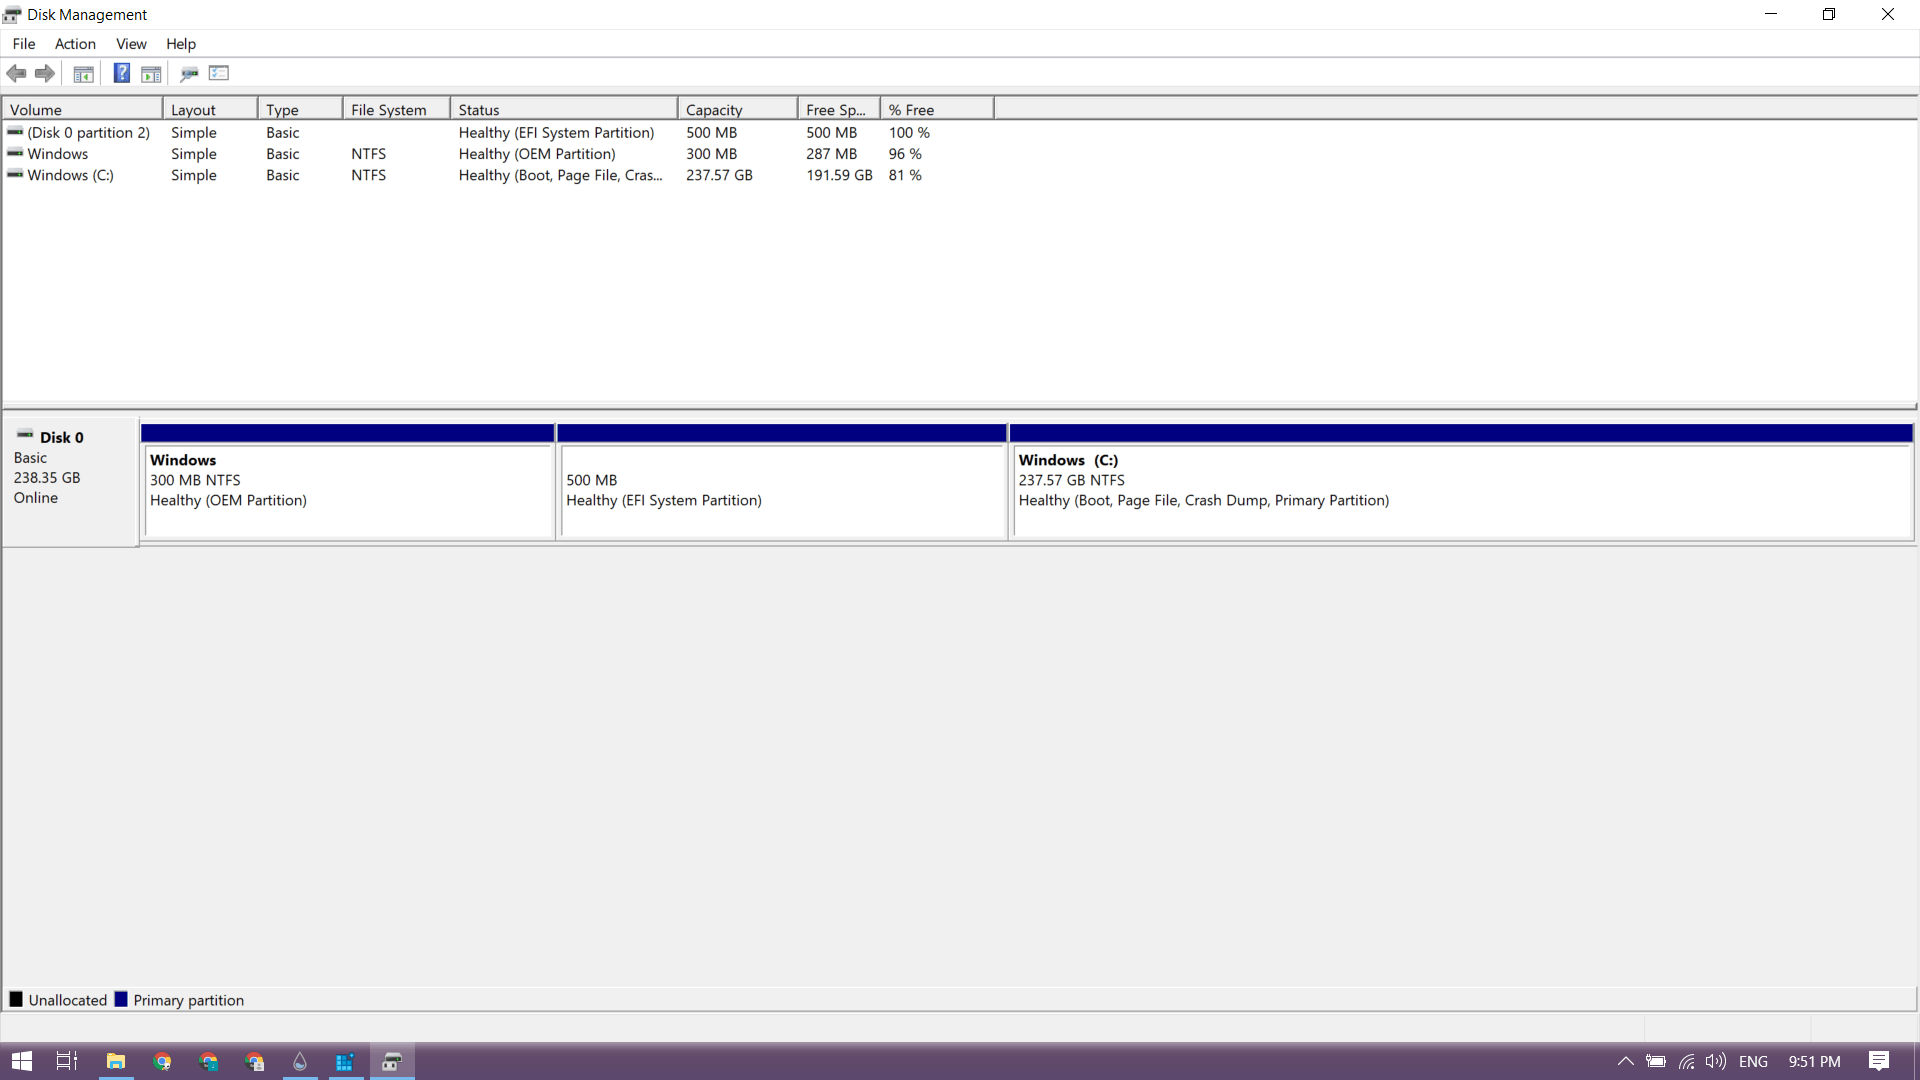Click the rescan disks toolbar icon
The width and height of the screenshot is (1920, 1080).
pyautogui.click(x=189, y=73)
